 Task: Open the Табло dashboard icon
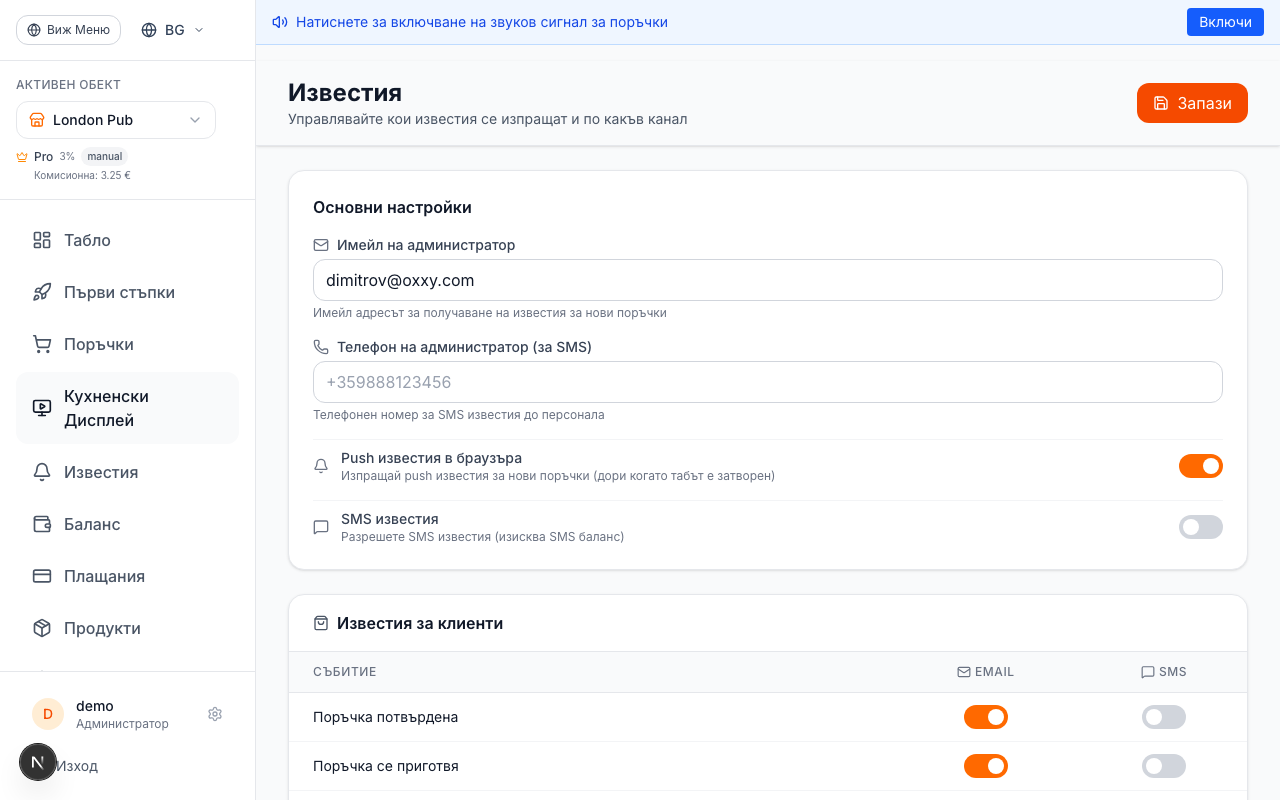41,240
